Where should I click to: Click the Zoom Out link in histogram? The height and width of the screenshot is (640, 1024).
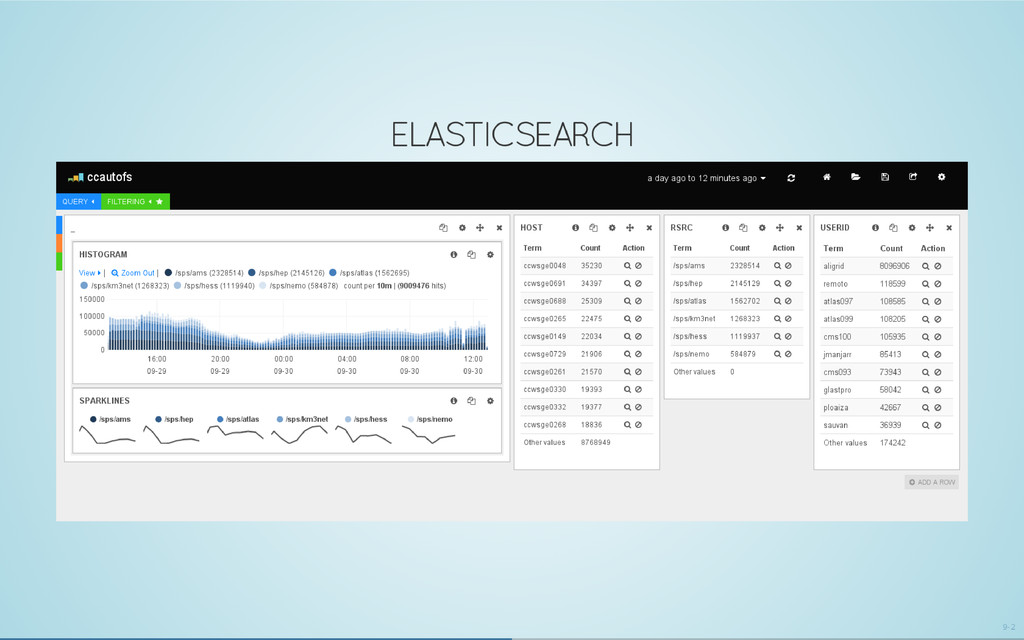coord(133,273)
